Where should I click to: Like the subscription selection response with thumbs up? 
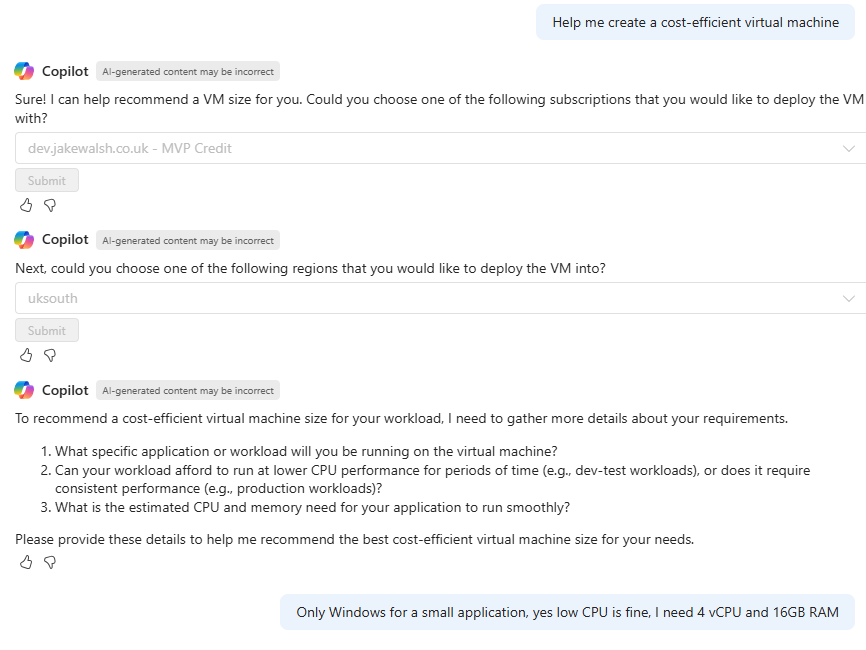[26, 205]
